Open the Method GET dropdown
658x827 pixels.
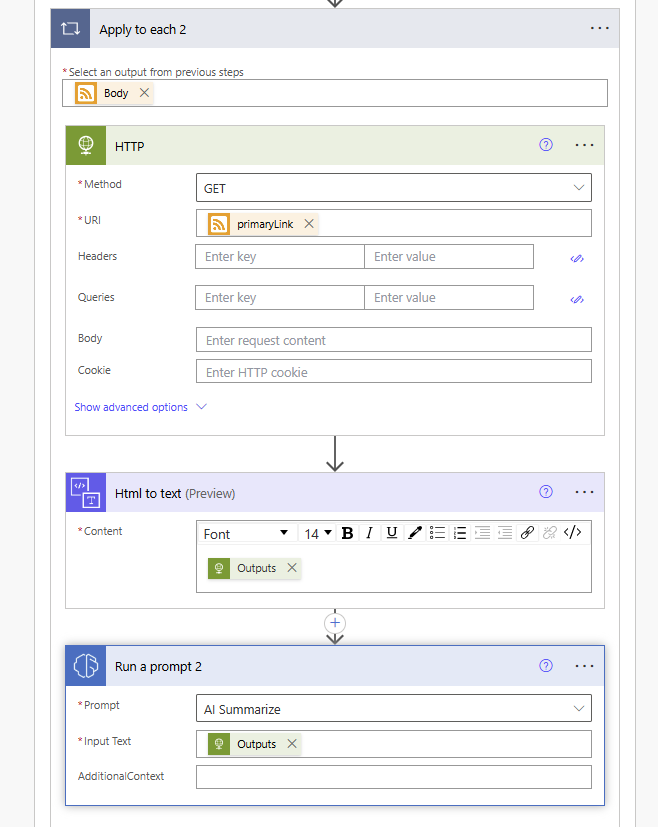point(393,188)
